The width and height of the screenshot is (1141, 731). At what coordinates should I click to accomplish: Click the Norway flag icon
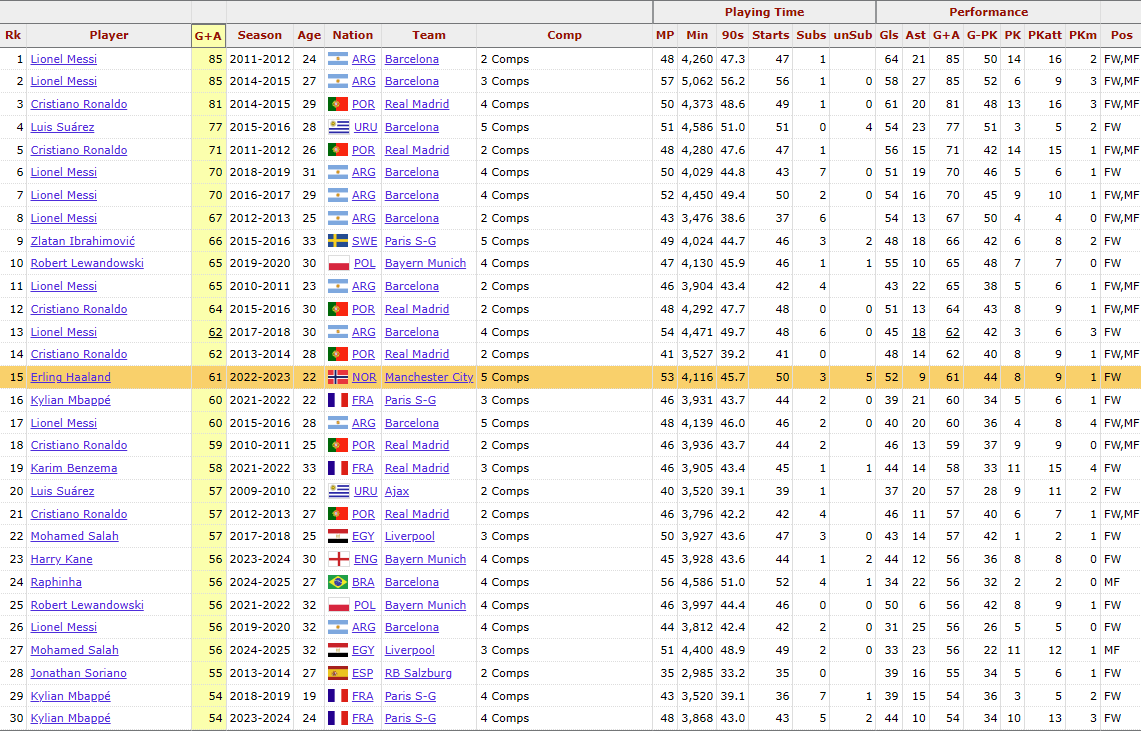point(338,377)
